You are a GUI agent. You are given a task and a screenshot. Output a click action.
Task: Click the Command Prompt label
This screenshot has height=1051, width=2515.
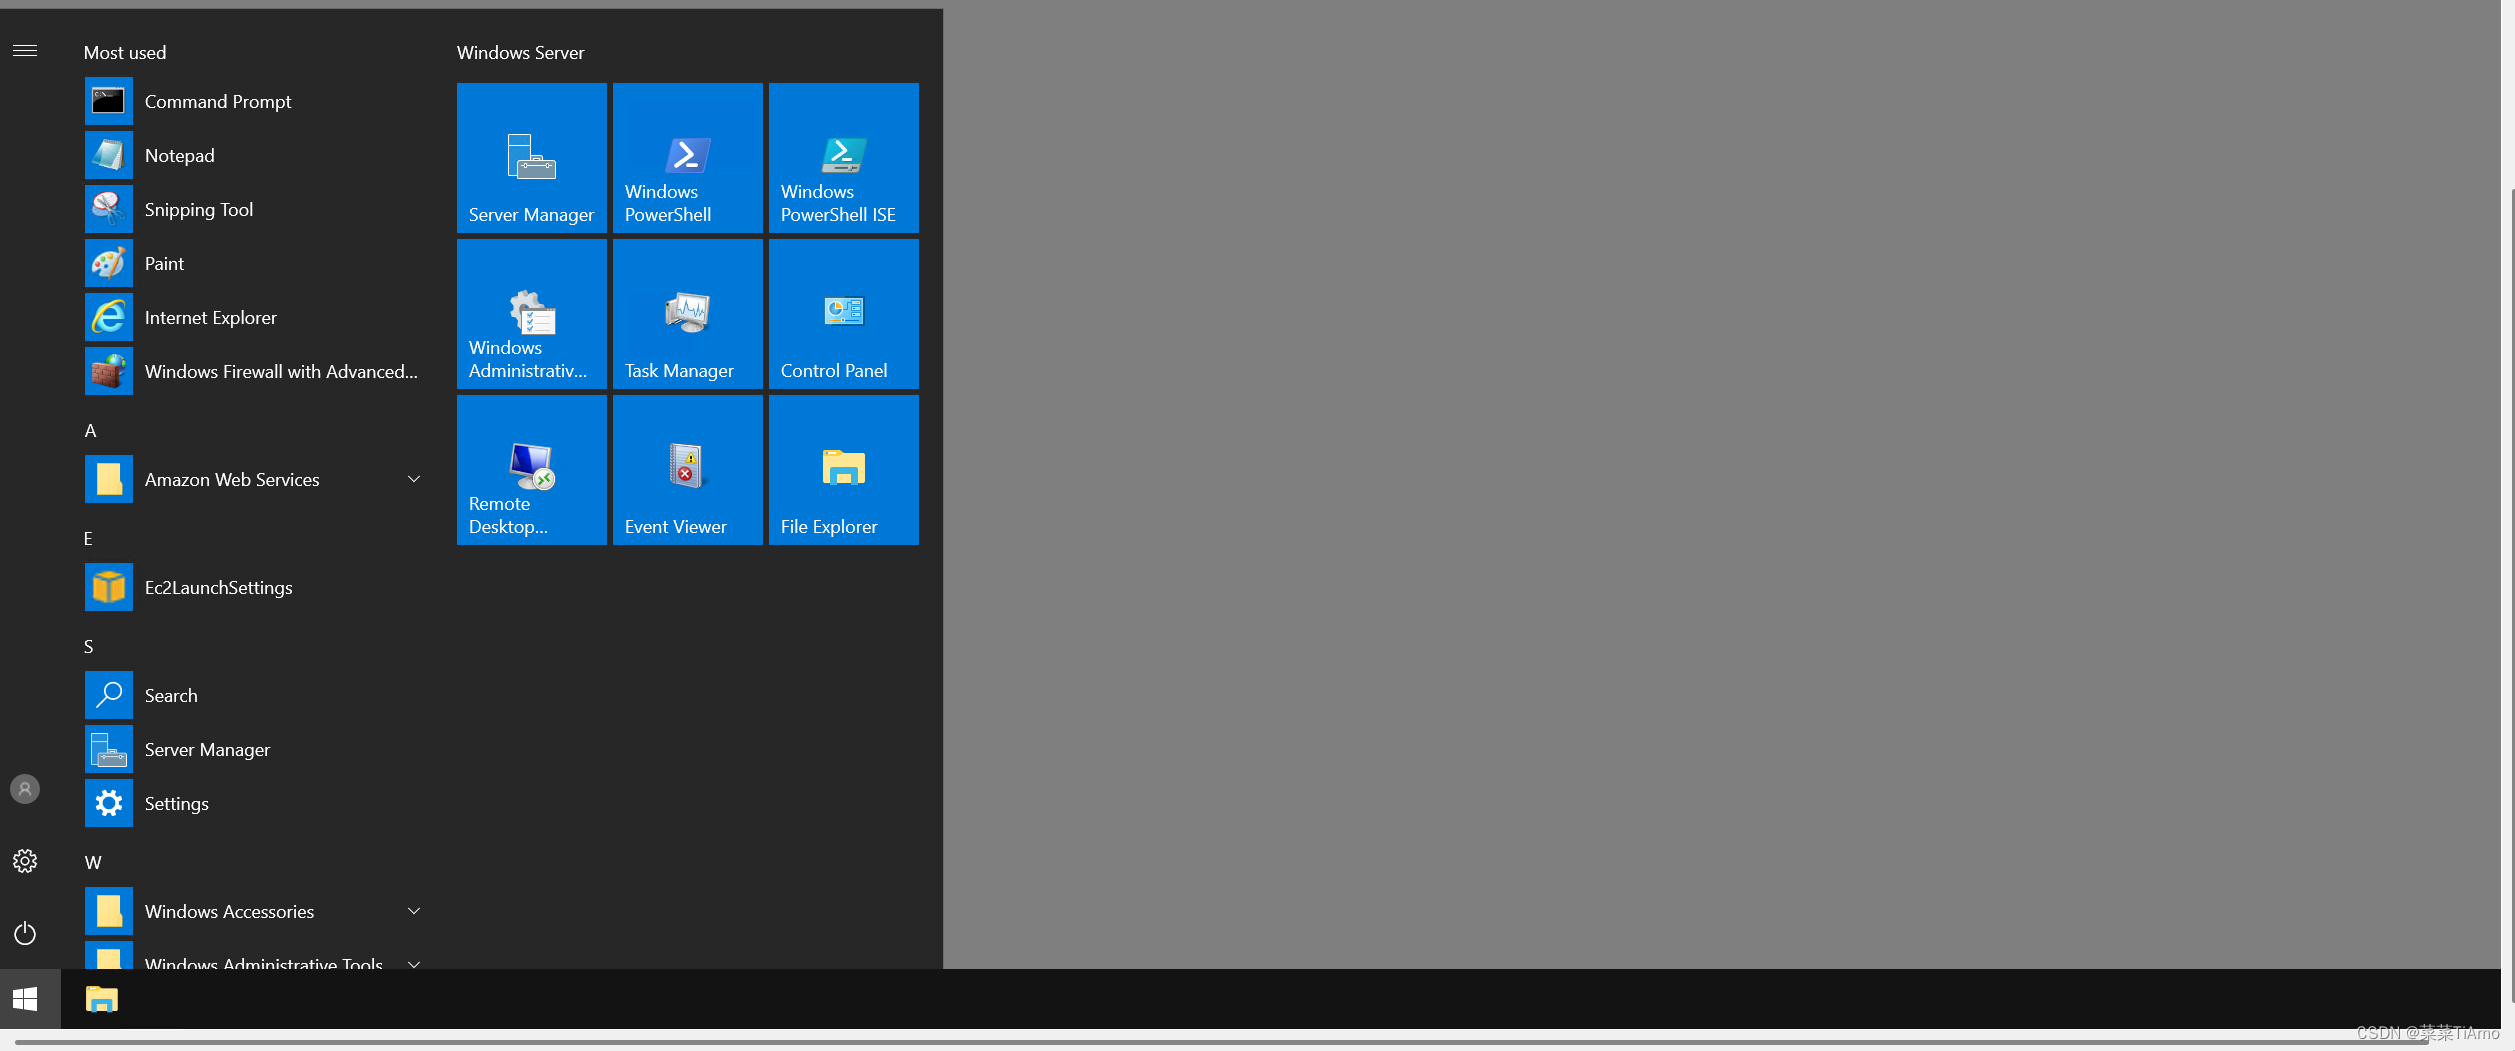point(218,101)
